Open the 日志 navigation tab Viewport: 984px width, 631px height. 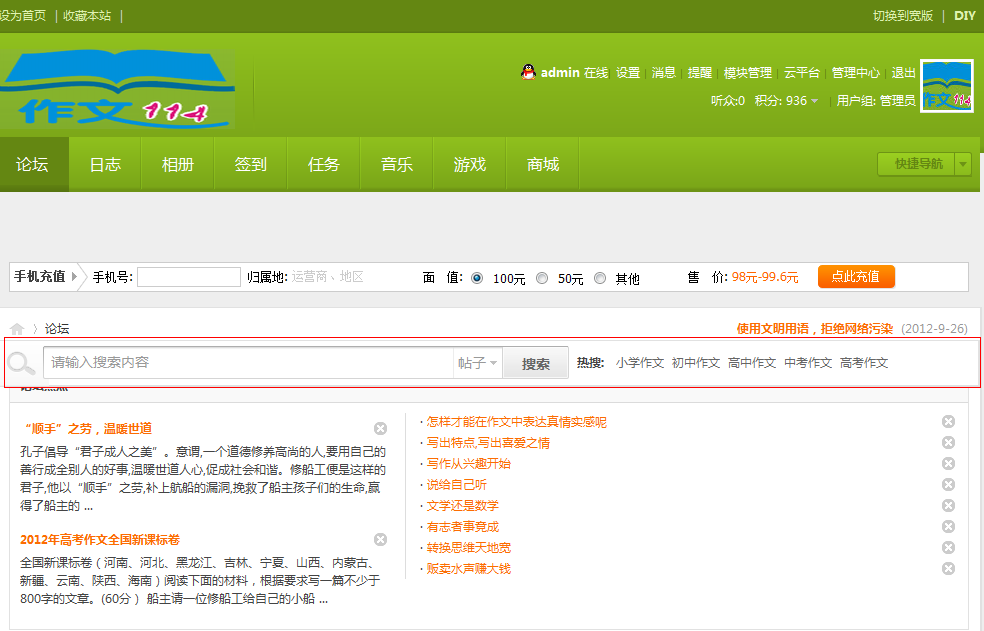point(105,164)
